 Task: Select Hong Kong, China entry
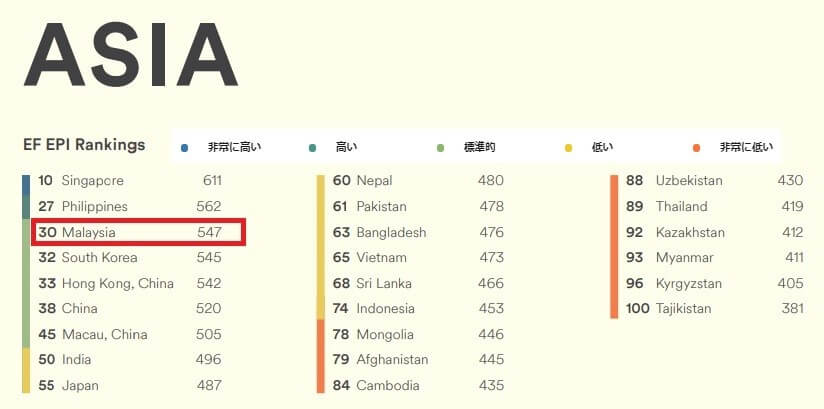[130, 283]
